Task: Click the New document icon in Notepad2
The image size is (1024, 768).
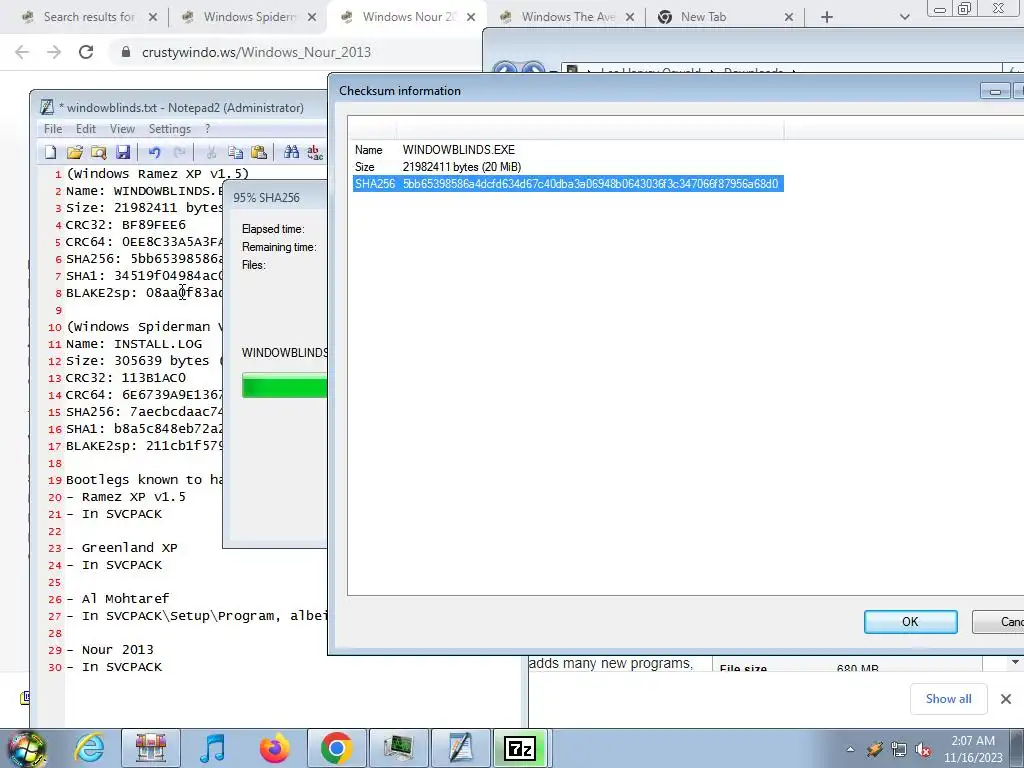Action: pyautogui.click(x=50, y=152)
